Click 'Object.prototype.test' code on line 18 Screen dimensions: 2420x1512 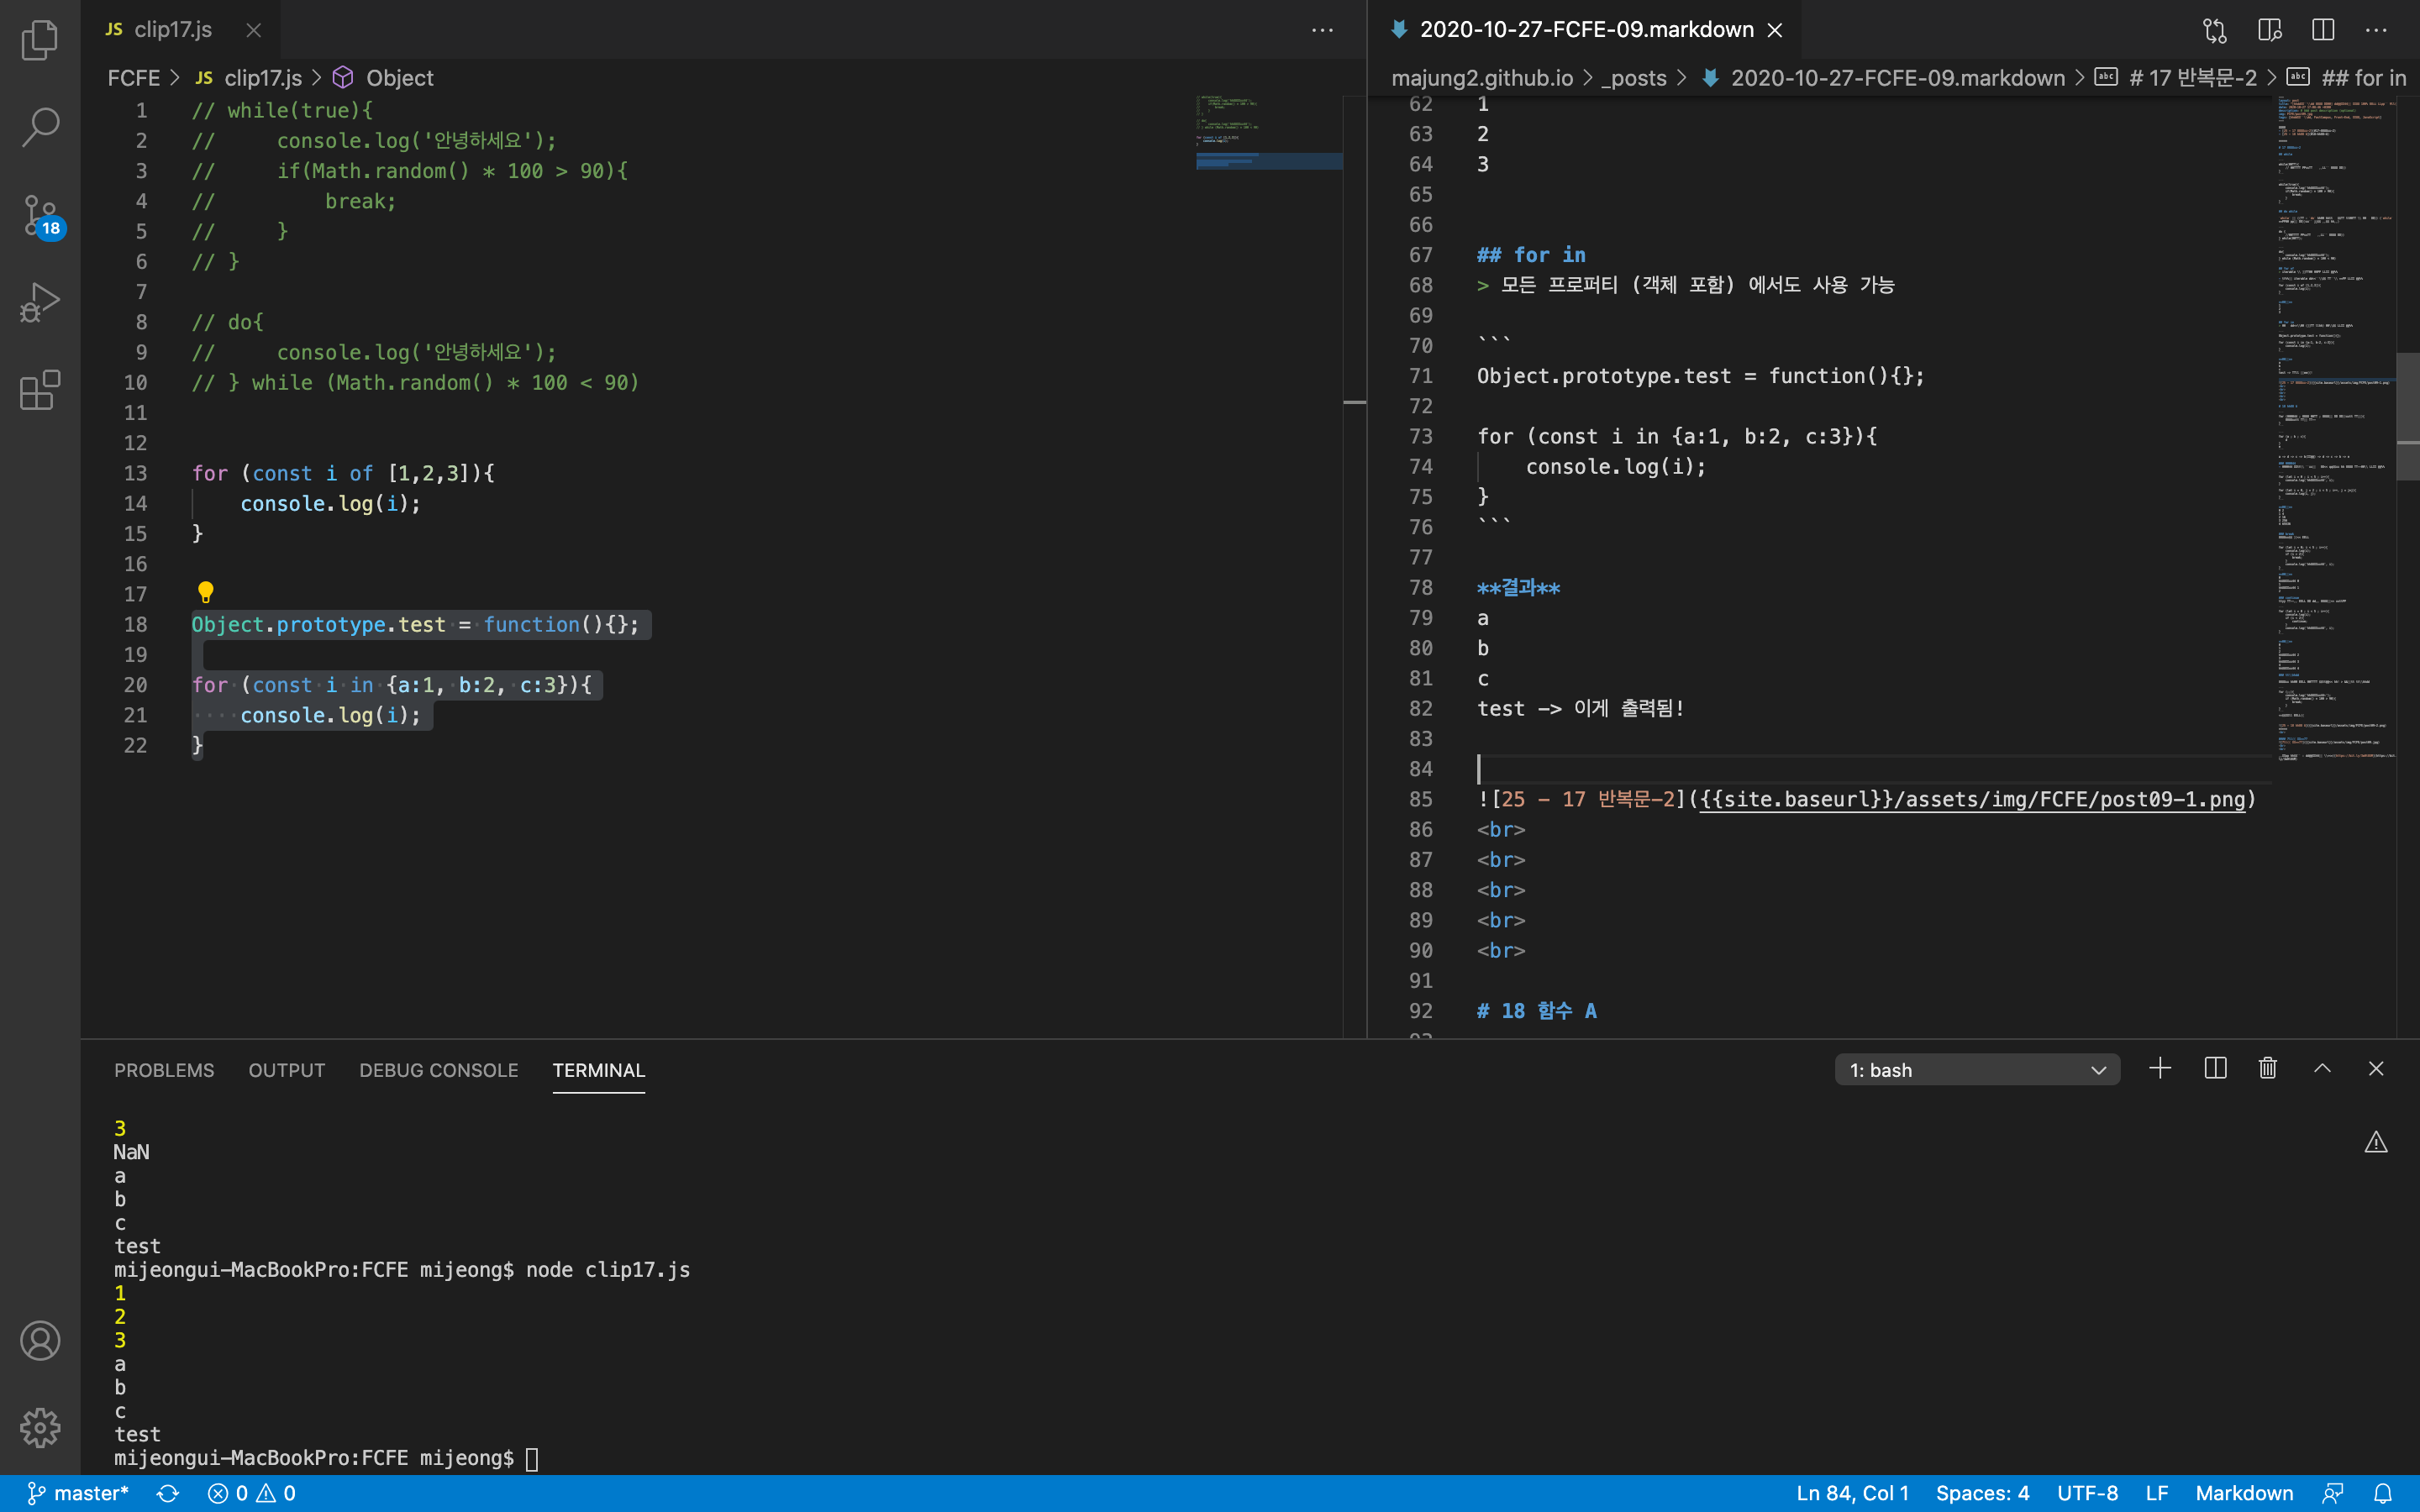(319, 624)
